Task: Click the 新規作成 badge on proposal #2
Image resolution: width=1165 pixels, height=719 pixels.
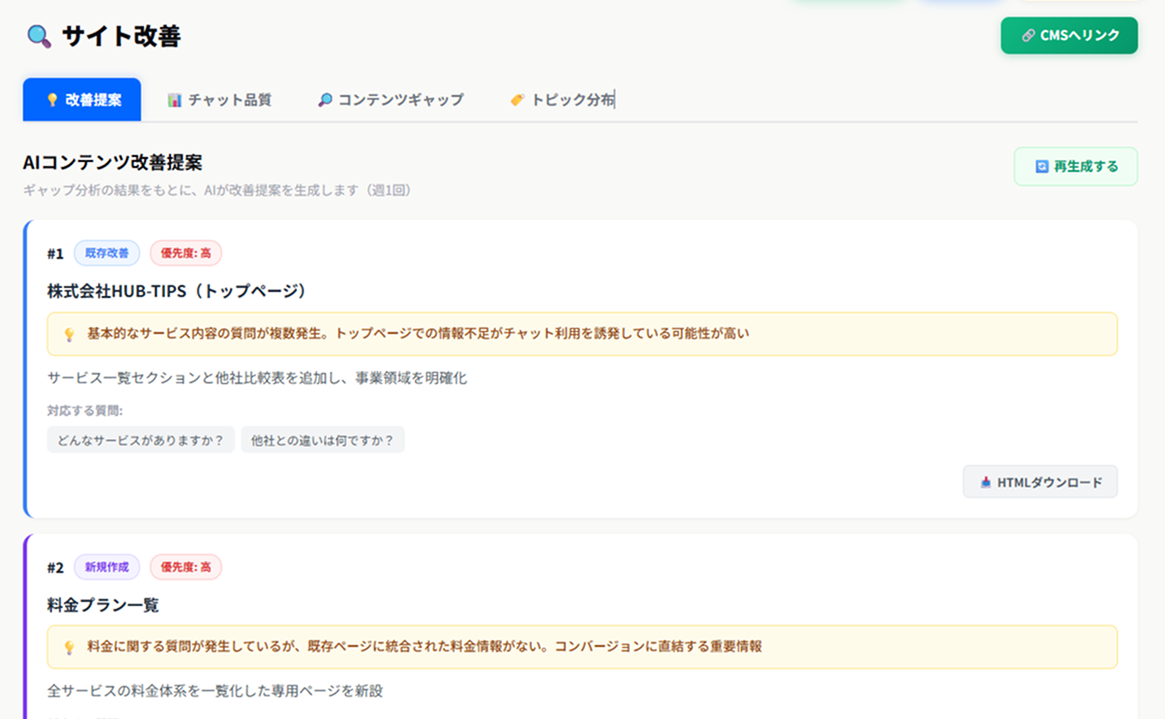Action: (x=107, y=567)
